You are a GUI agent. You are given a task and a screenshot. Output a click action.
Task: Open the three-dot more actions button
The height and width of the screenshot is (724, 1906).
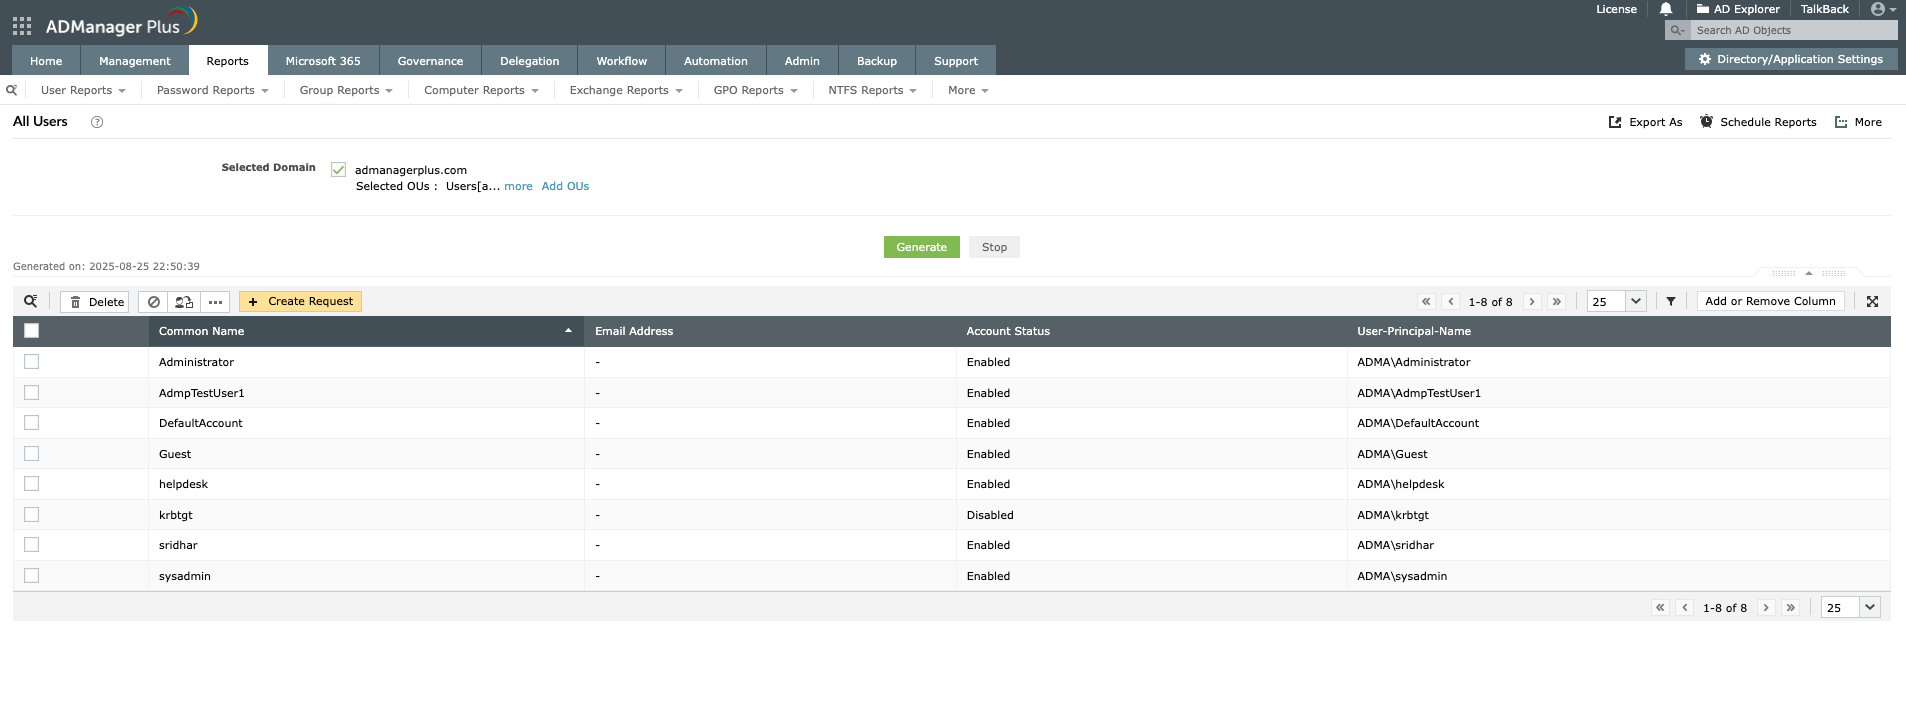(215, 302)
